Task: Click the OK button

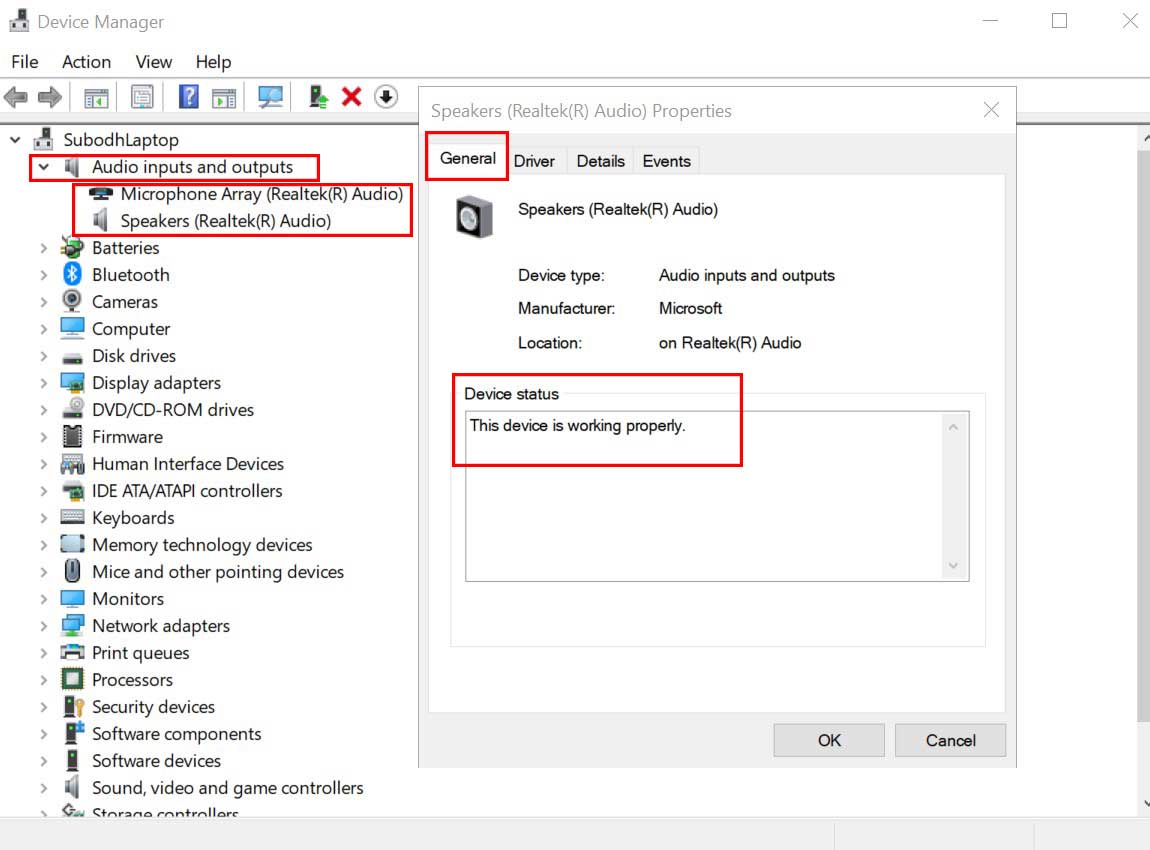Action: pos(828,740)
